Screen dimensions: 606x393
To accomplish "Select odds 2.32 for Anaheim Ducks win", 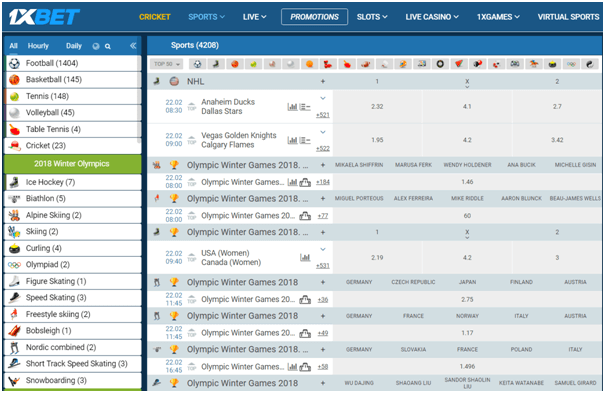I will click(x=377, y=107).
